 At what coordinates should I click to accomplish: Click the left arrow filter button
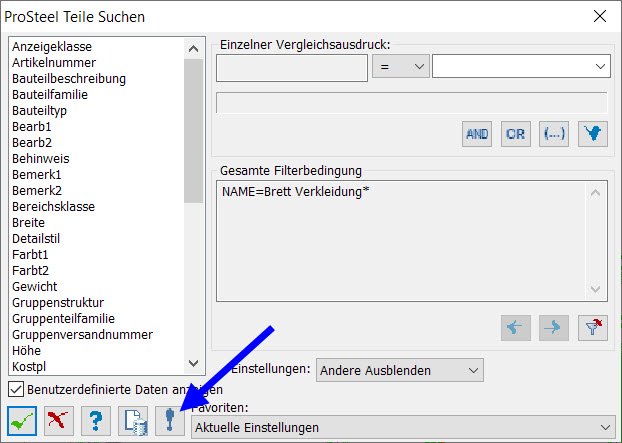point(515,328)
